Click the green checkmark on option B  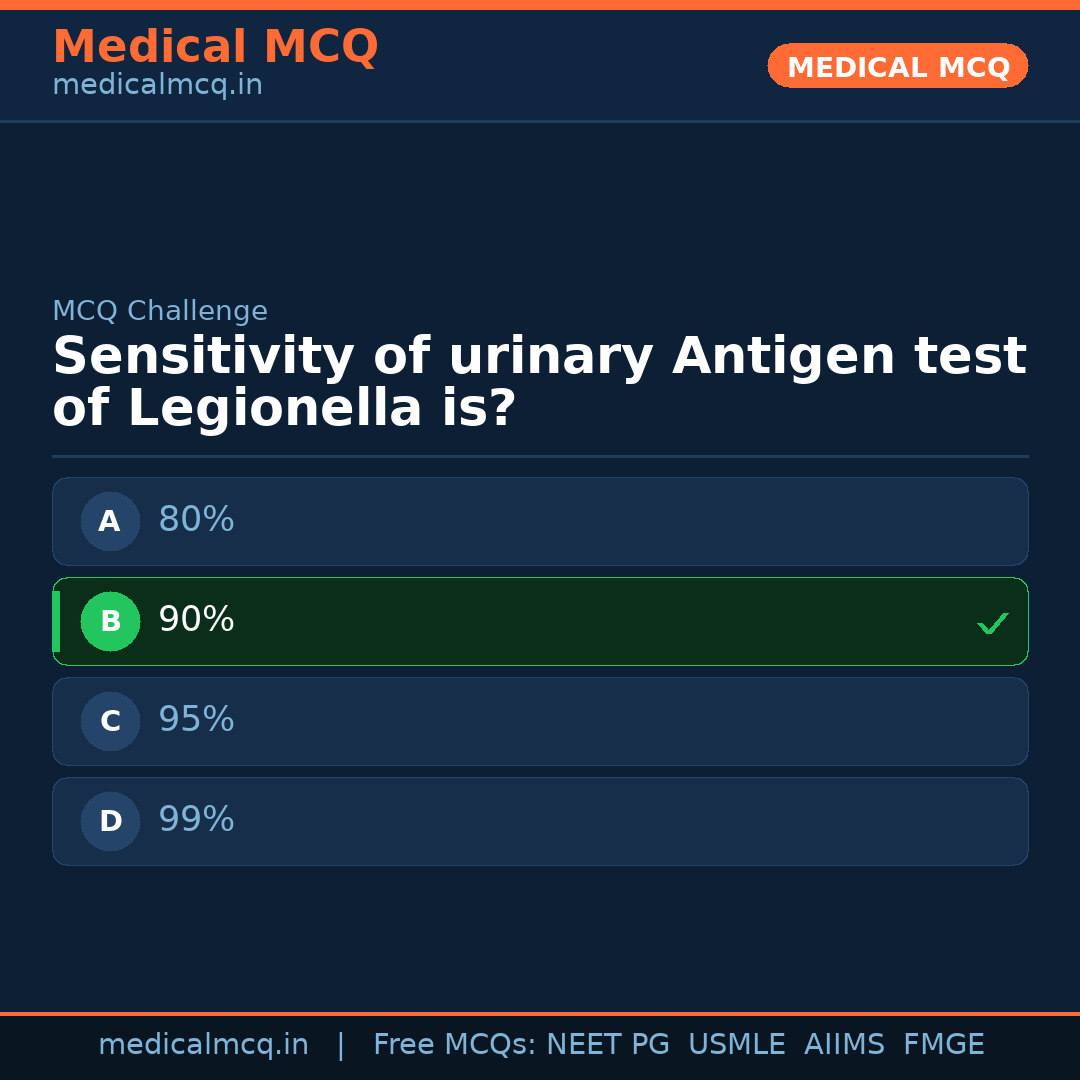click(x=992, y=623)
